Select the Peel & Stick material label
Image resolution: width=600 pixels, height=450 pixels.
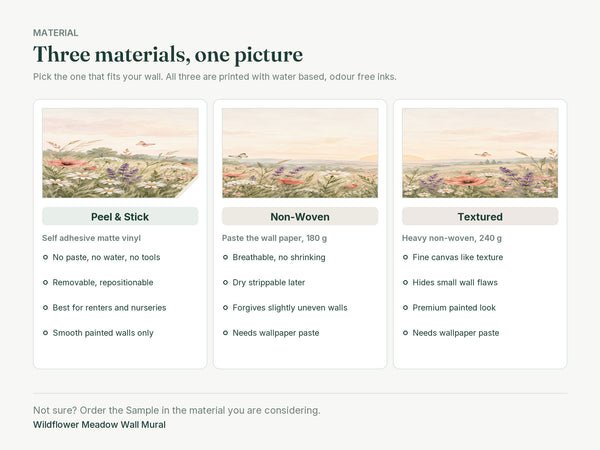120,217
